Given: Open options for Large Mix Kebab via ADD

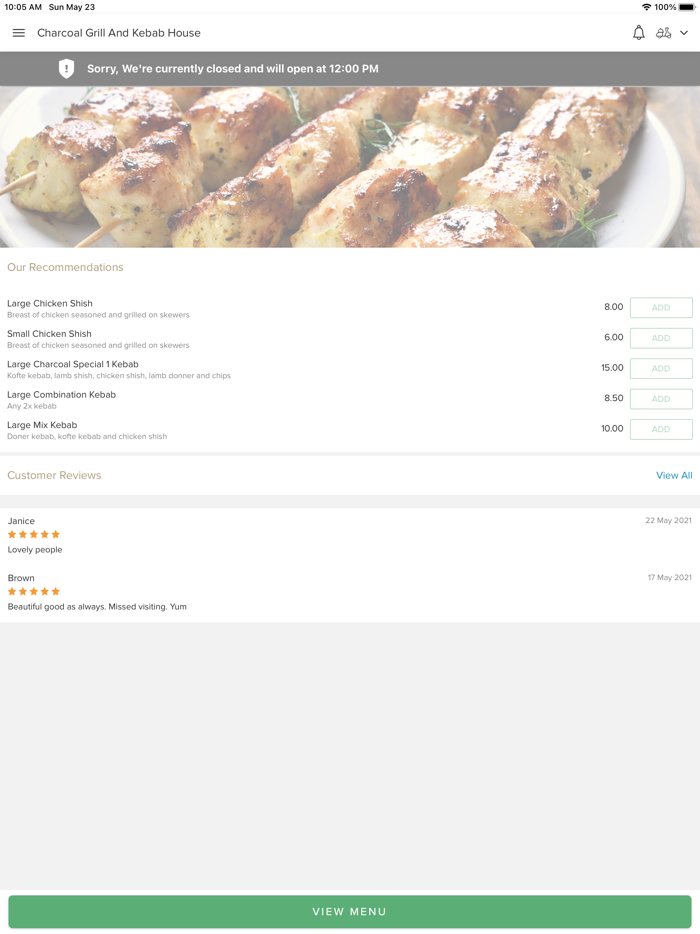Looking at the screenshot, I should pos(661,429).
